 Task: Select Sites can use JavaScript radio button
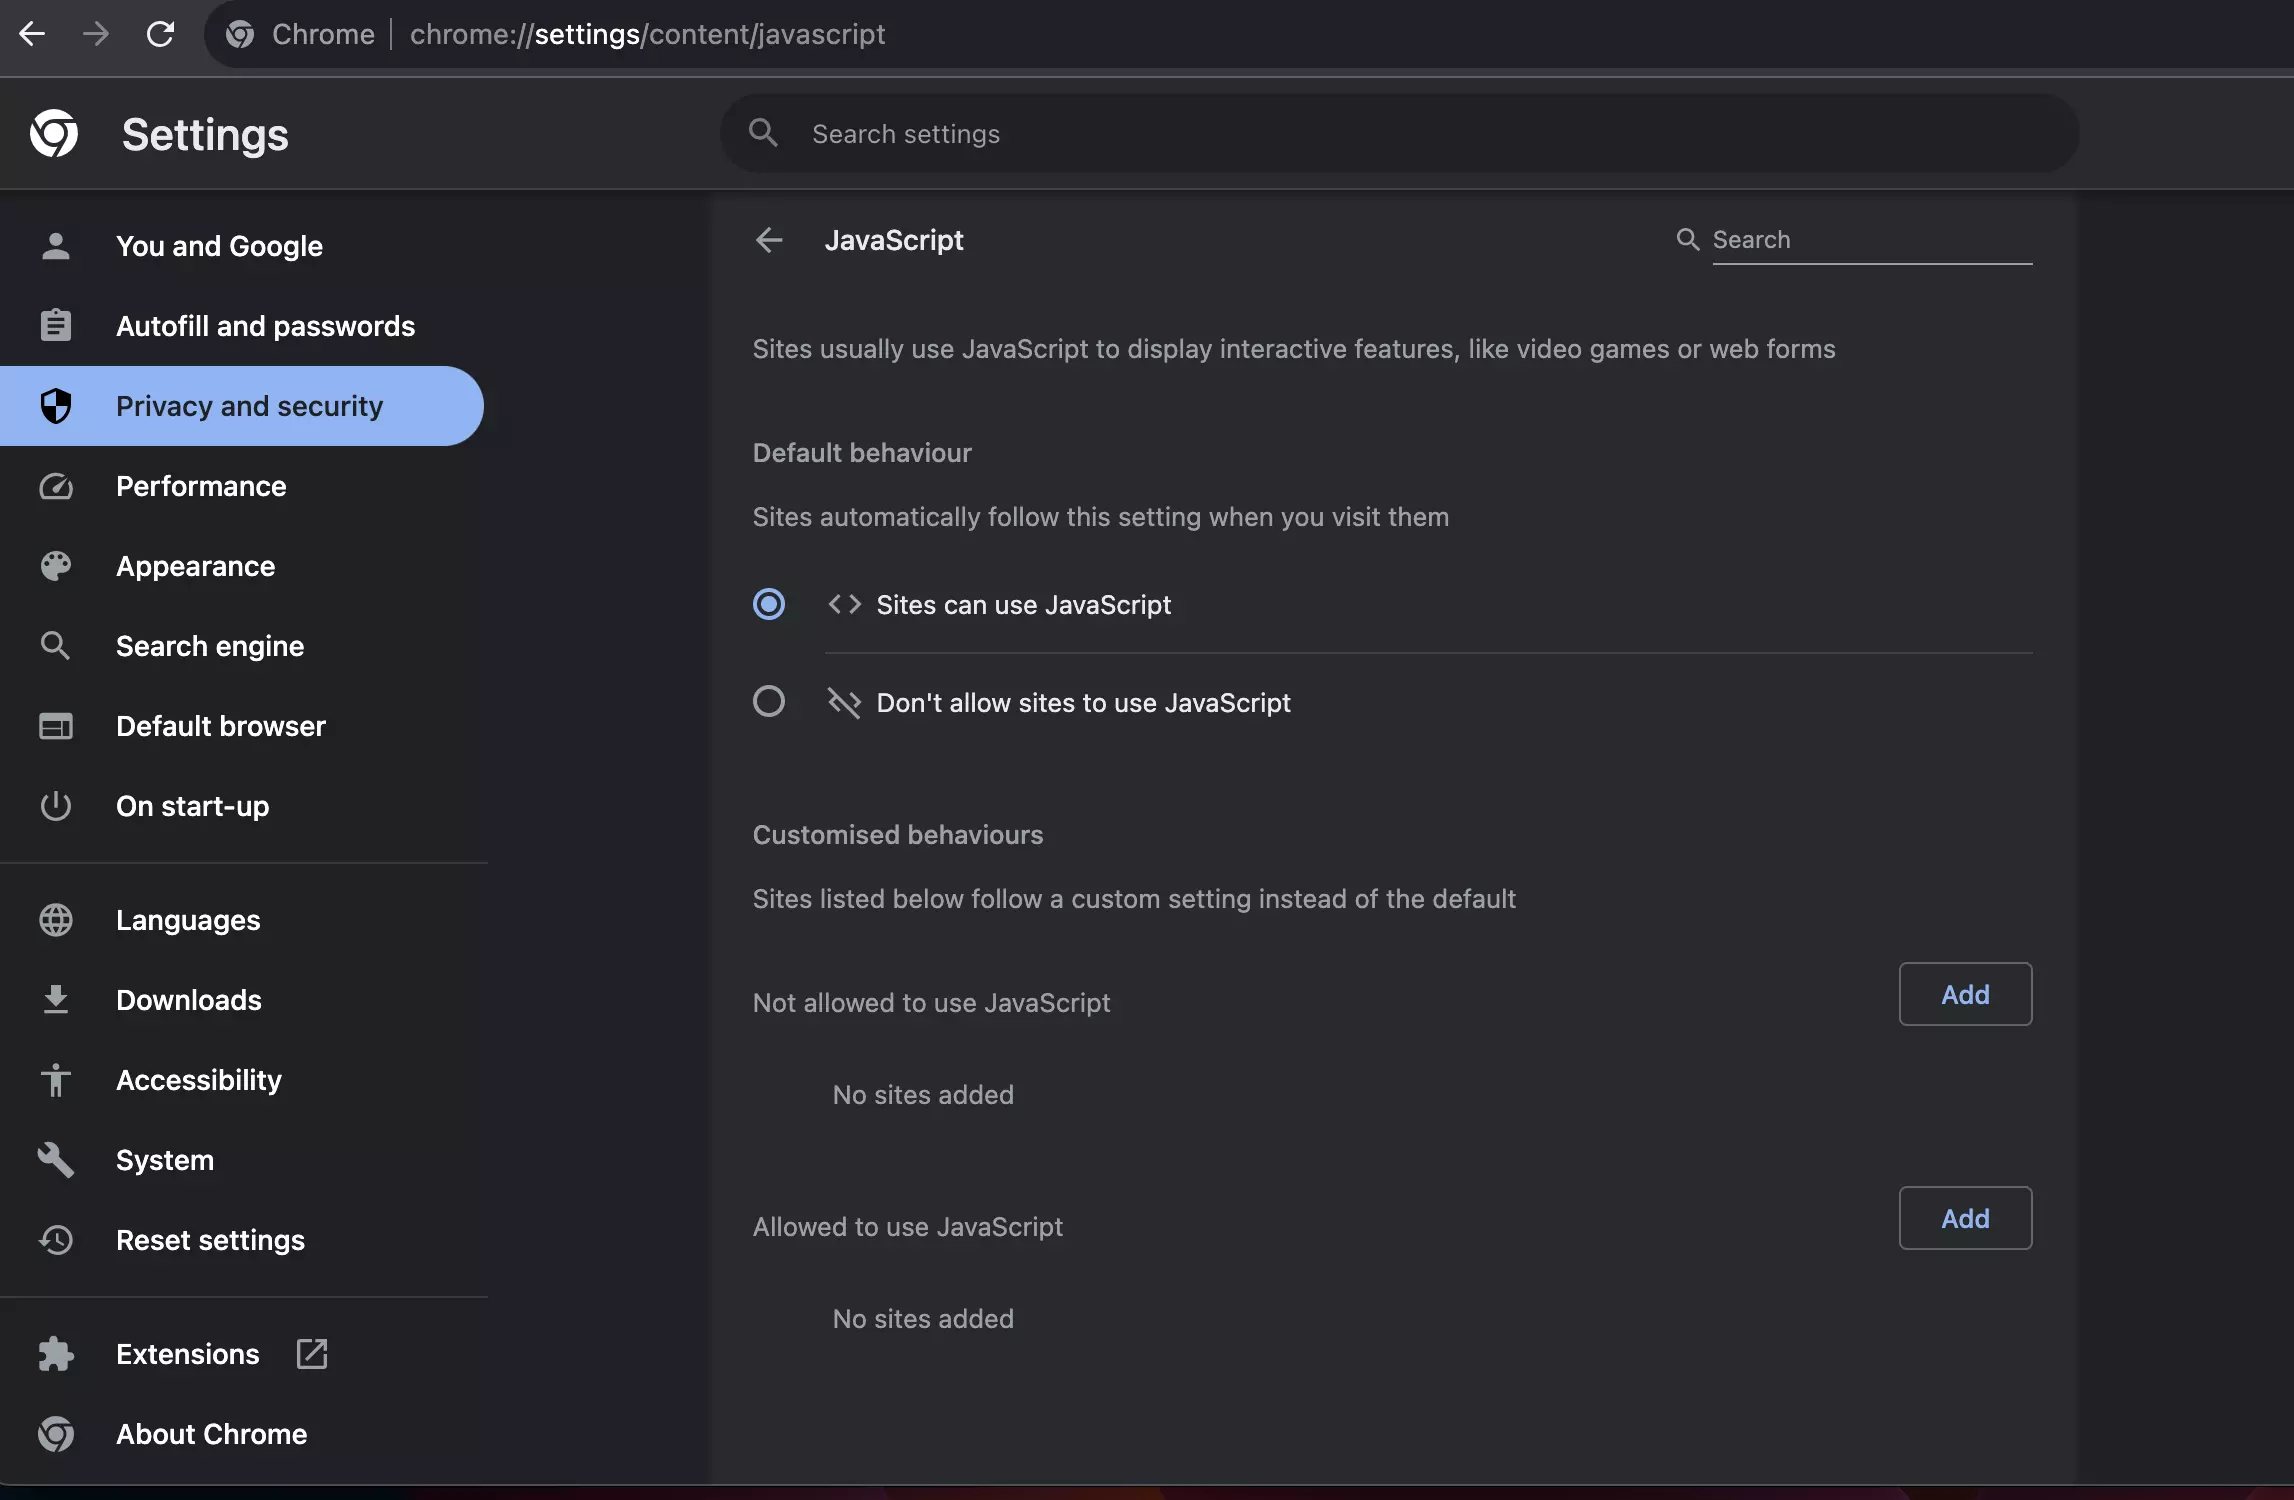point(768,603)
